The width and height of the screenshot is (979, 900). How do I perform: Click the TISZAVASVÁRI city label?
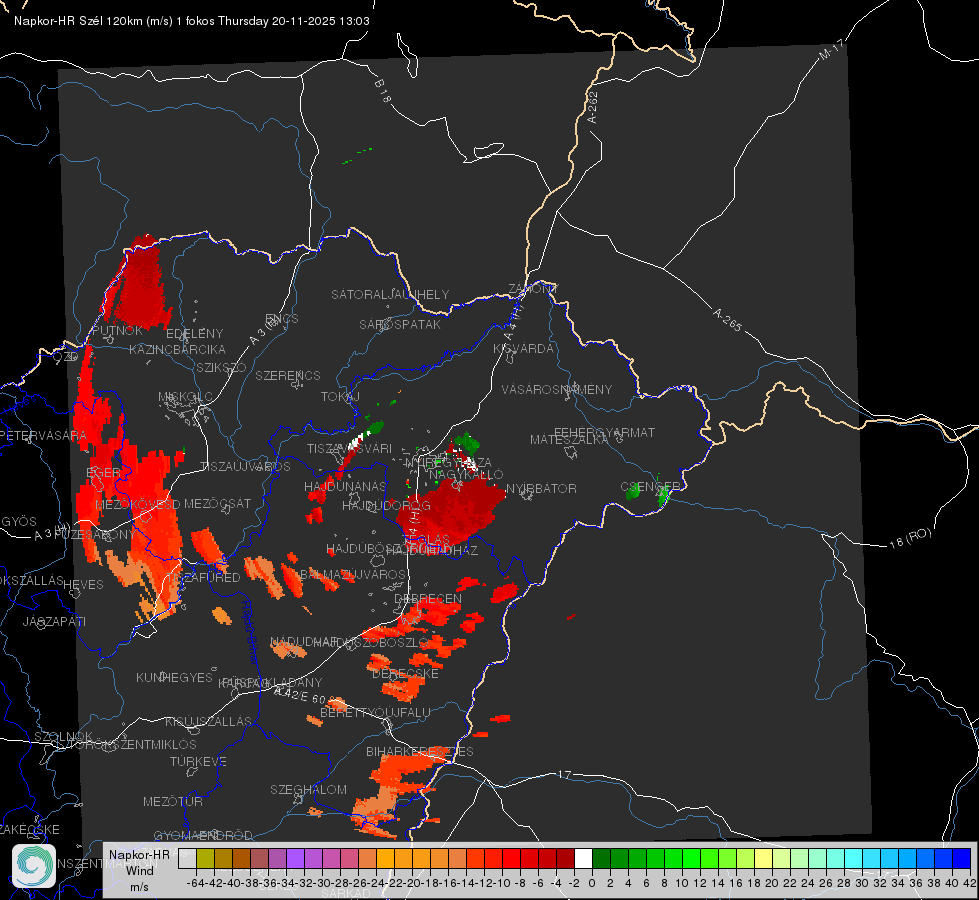(x=350, y=449)
